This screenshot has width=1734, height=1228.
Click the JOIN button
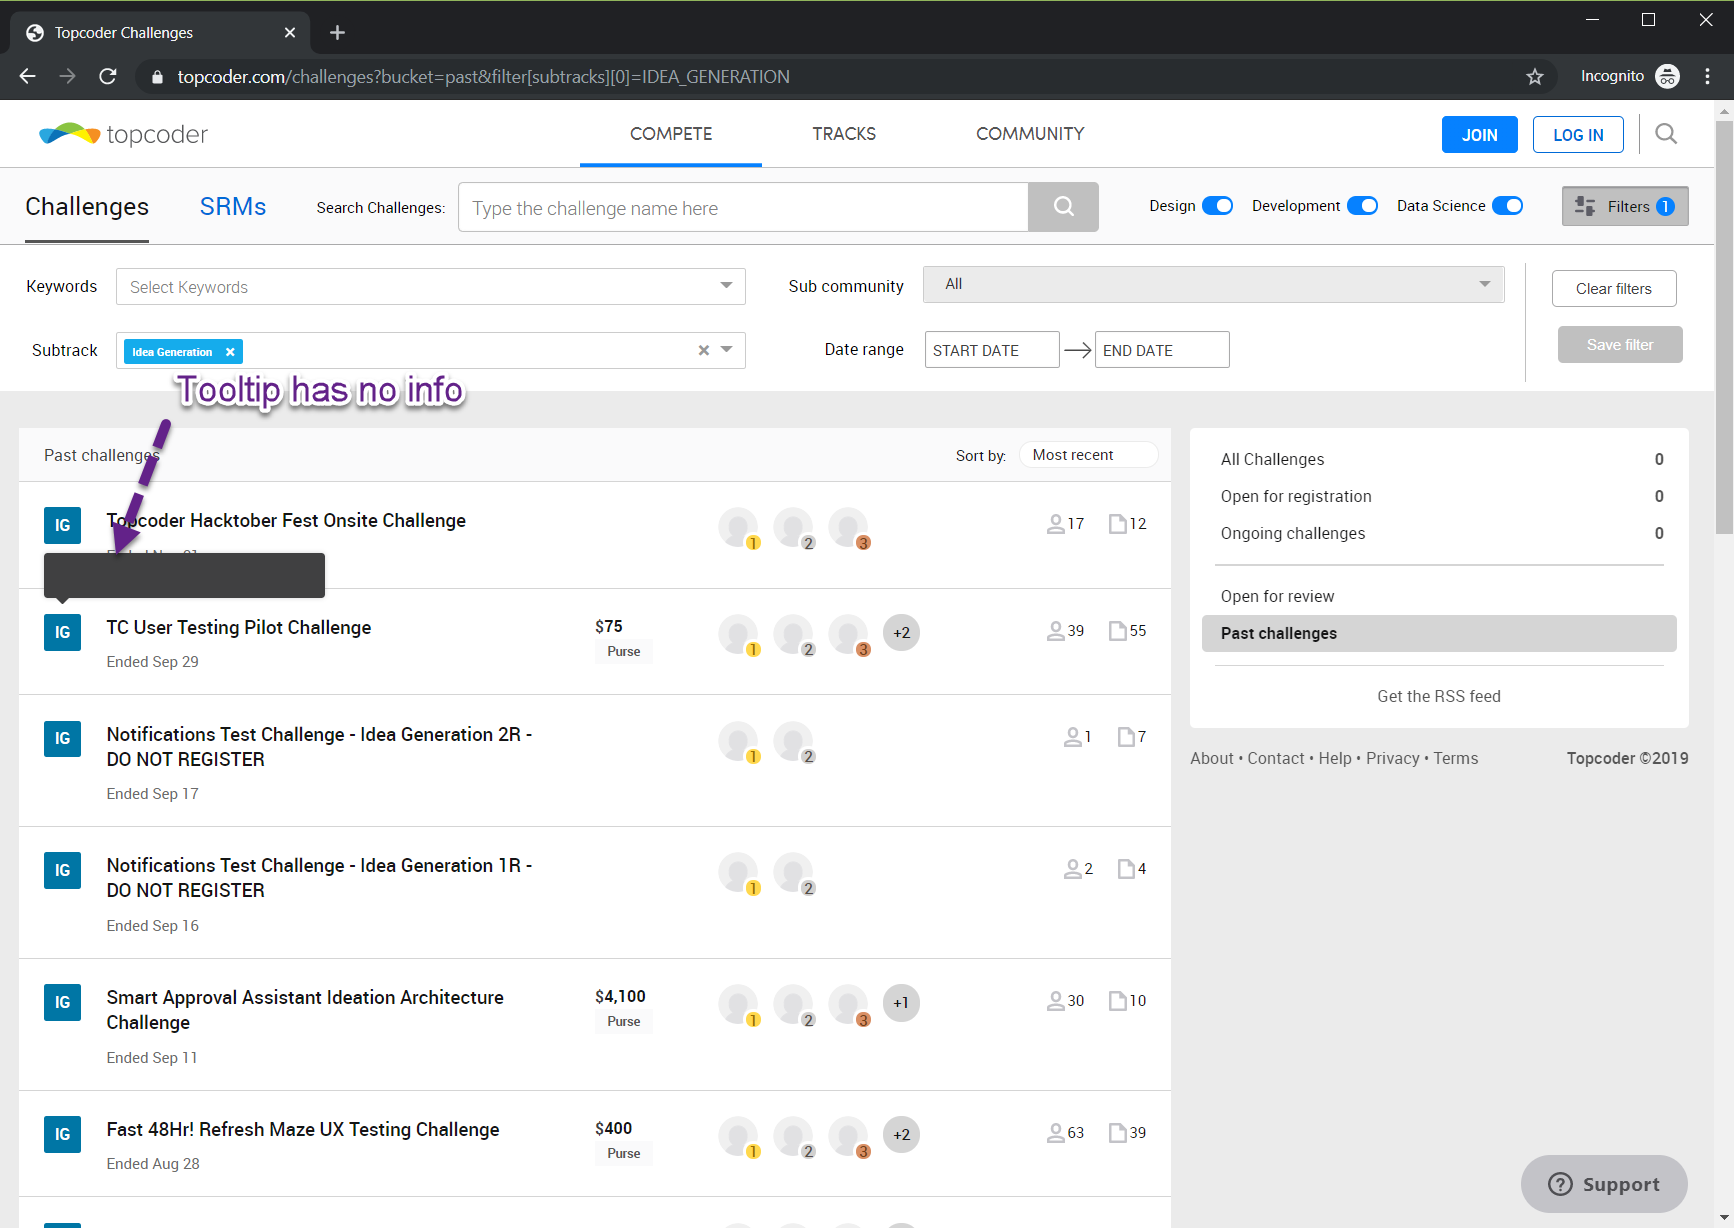coord(1480,135)
